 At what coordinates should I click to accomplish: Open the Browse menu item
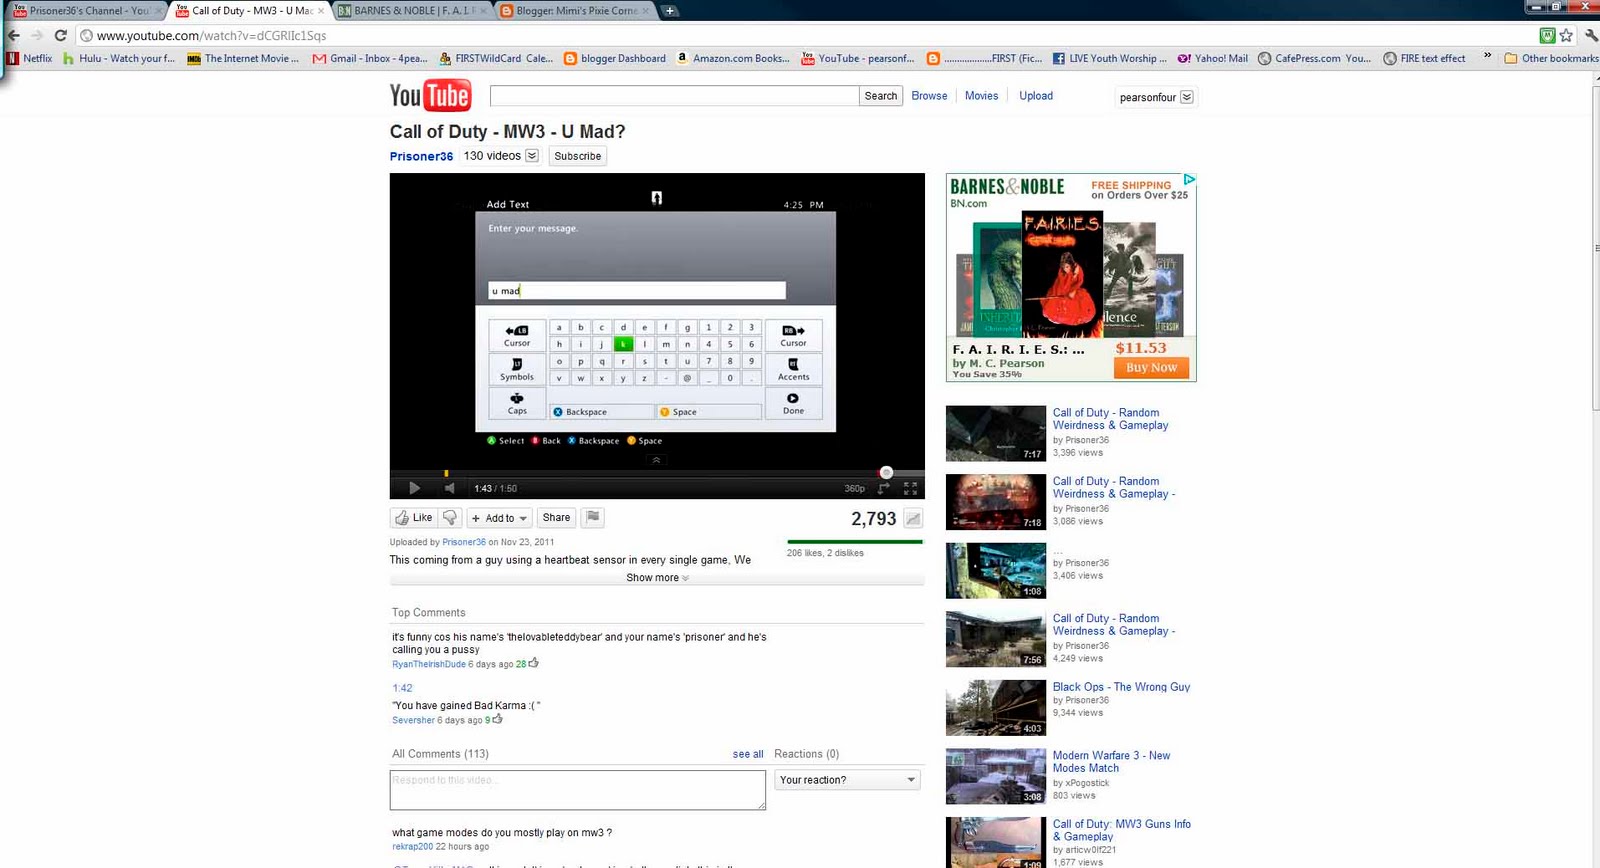(x=929, y=96)
